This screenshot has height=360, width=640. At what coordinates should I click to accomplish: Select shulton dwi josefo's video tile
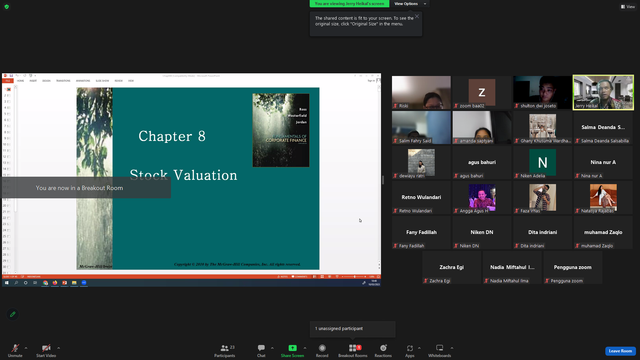(542, 92)
